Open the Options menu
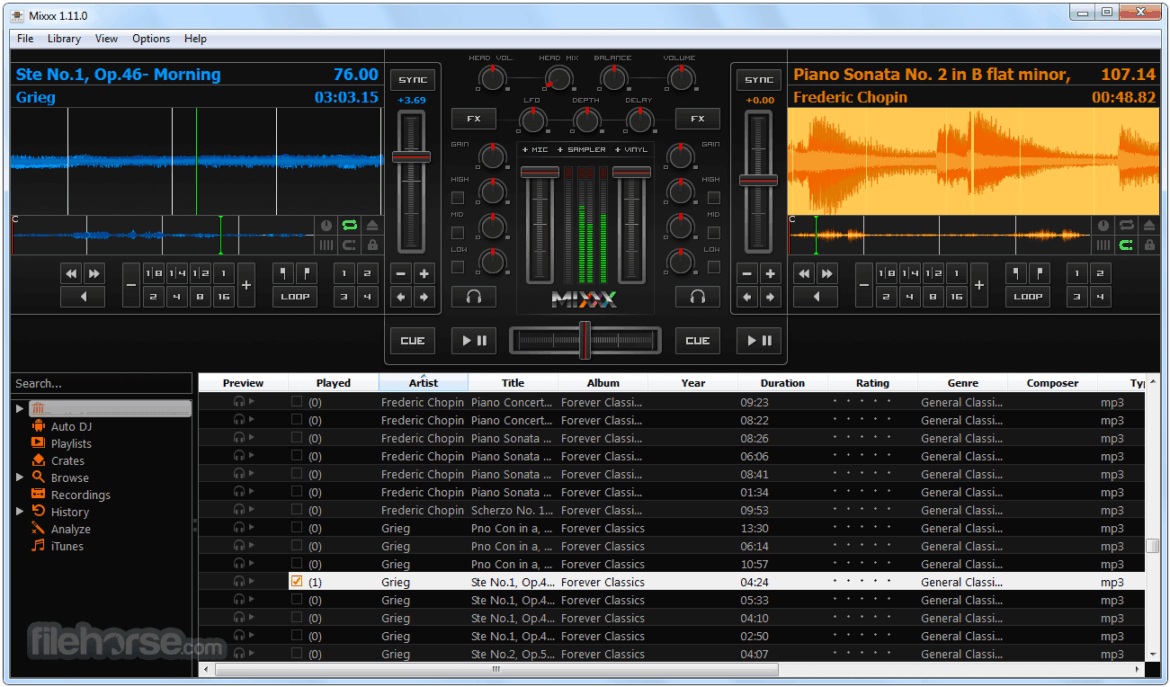 (151, 39)
